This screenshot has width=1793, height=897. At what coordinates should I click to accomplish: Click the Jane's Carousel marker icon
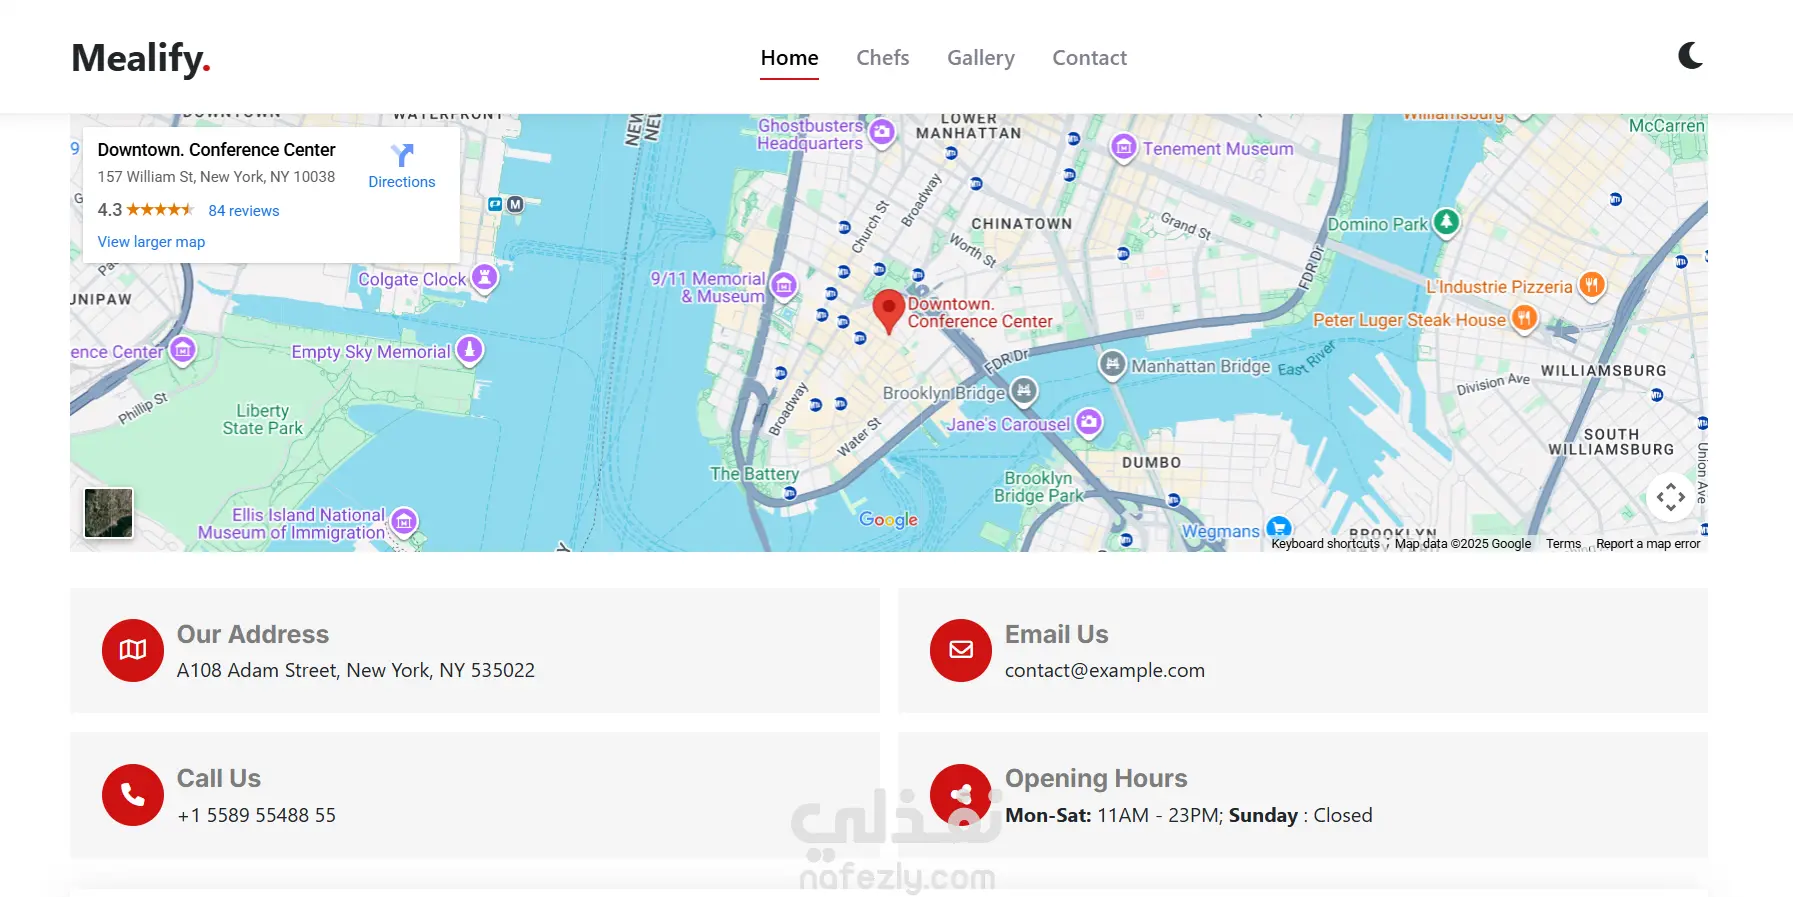pos(1088,422)
